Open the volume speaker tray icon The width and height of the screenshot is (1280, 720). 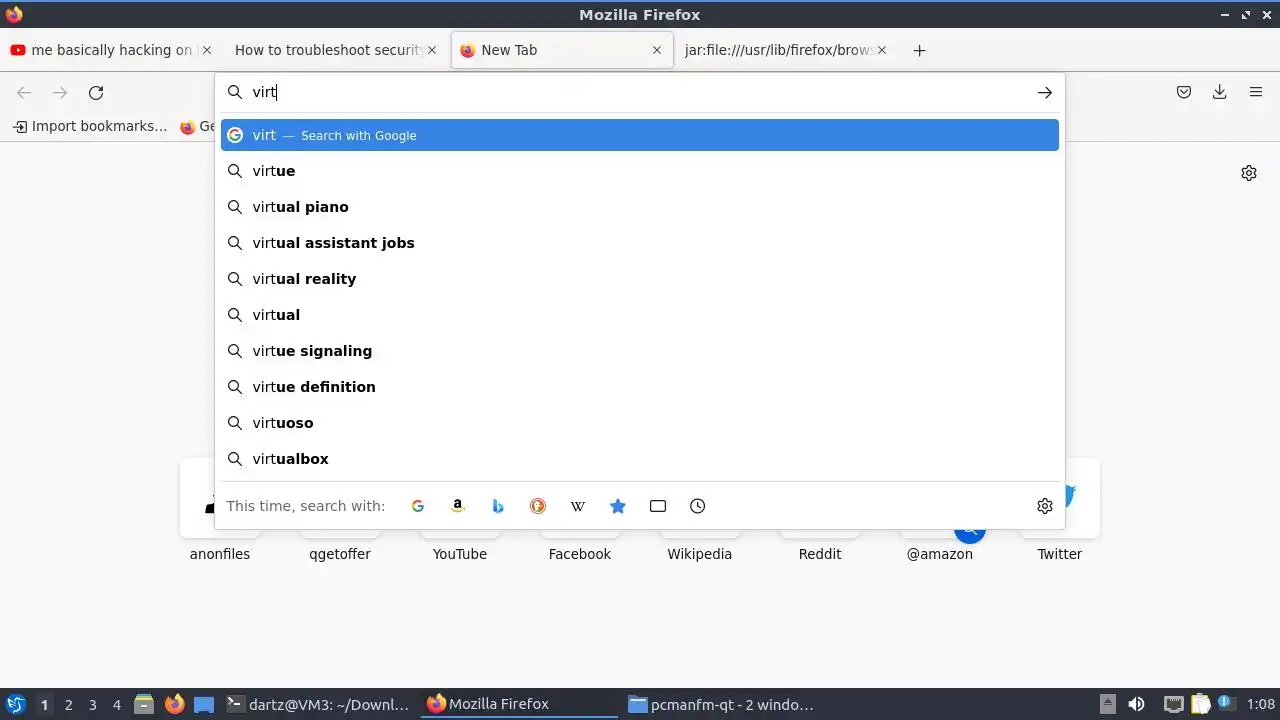click(x=1136, y=705)
